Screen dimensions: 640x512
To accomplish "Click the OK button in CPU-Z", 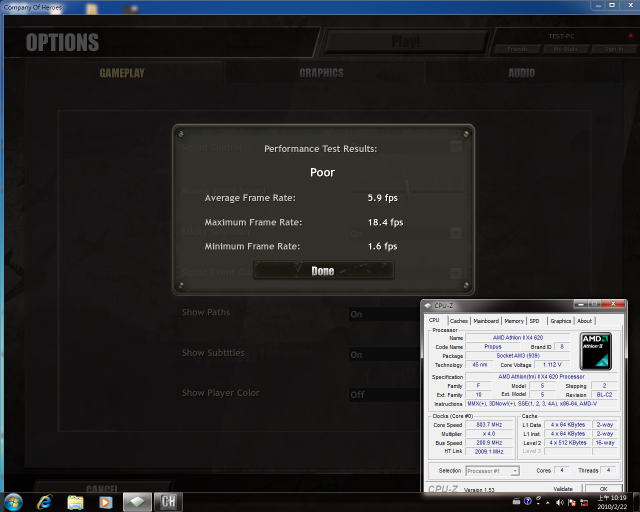I will point(603,489).
